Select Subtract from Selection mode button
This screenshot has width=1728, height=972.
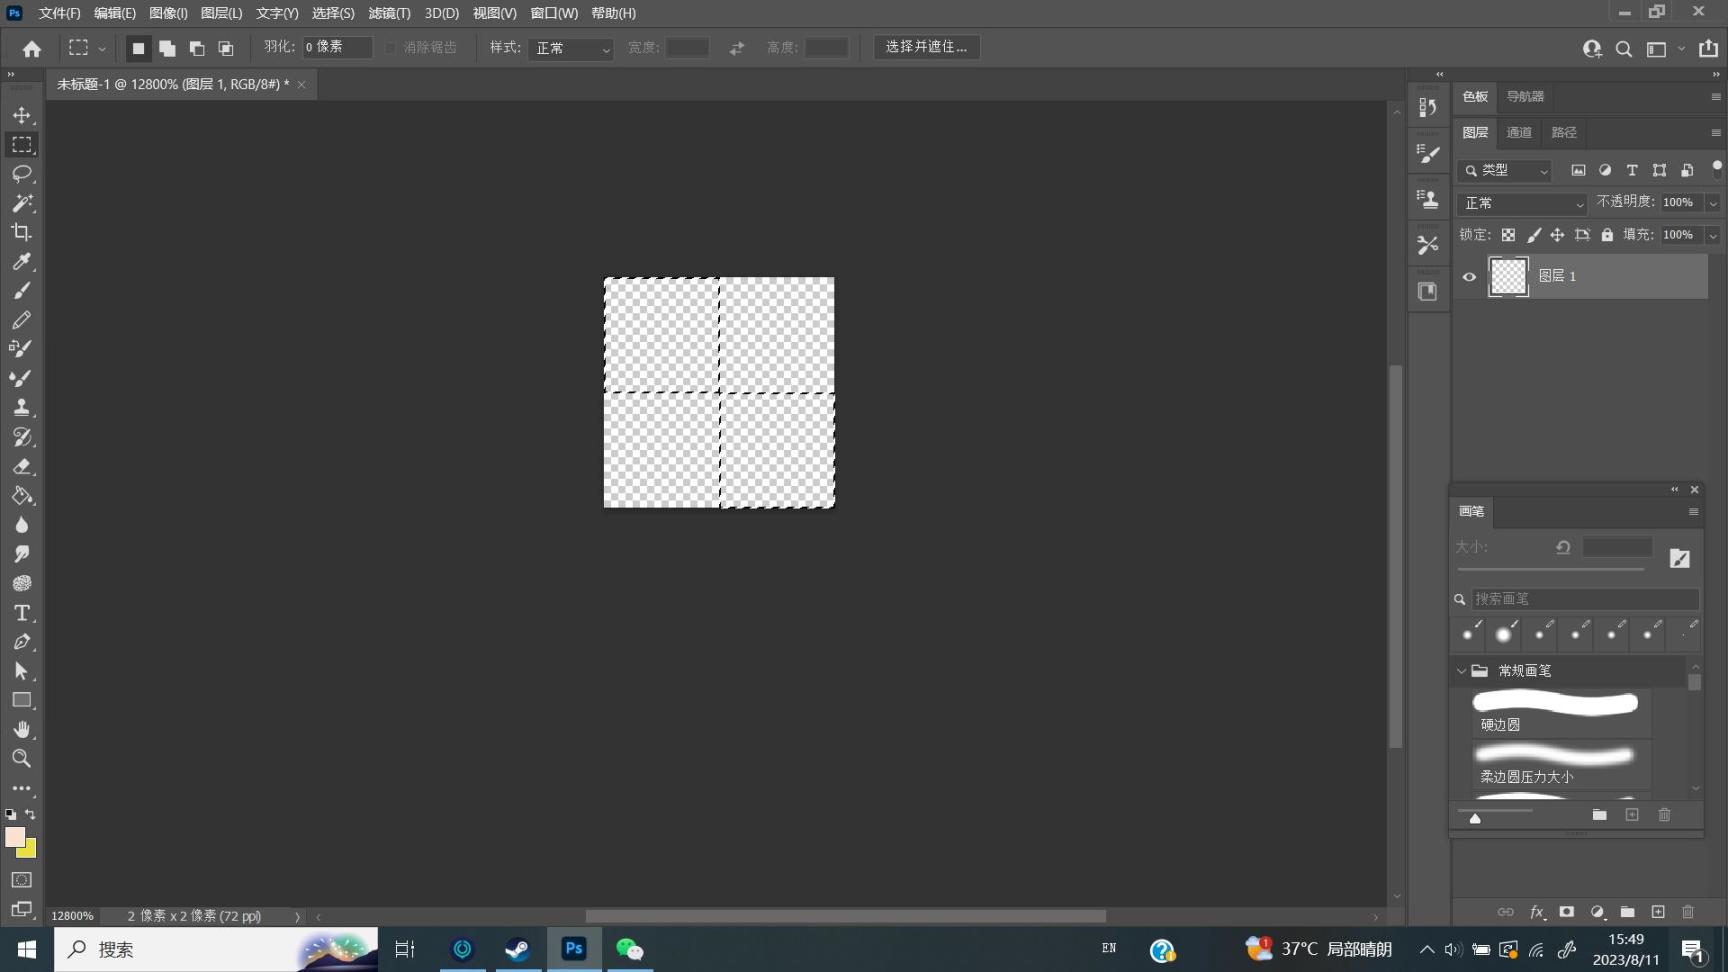tap(197, 48)
